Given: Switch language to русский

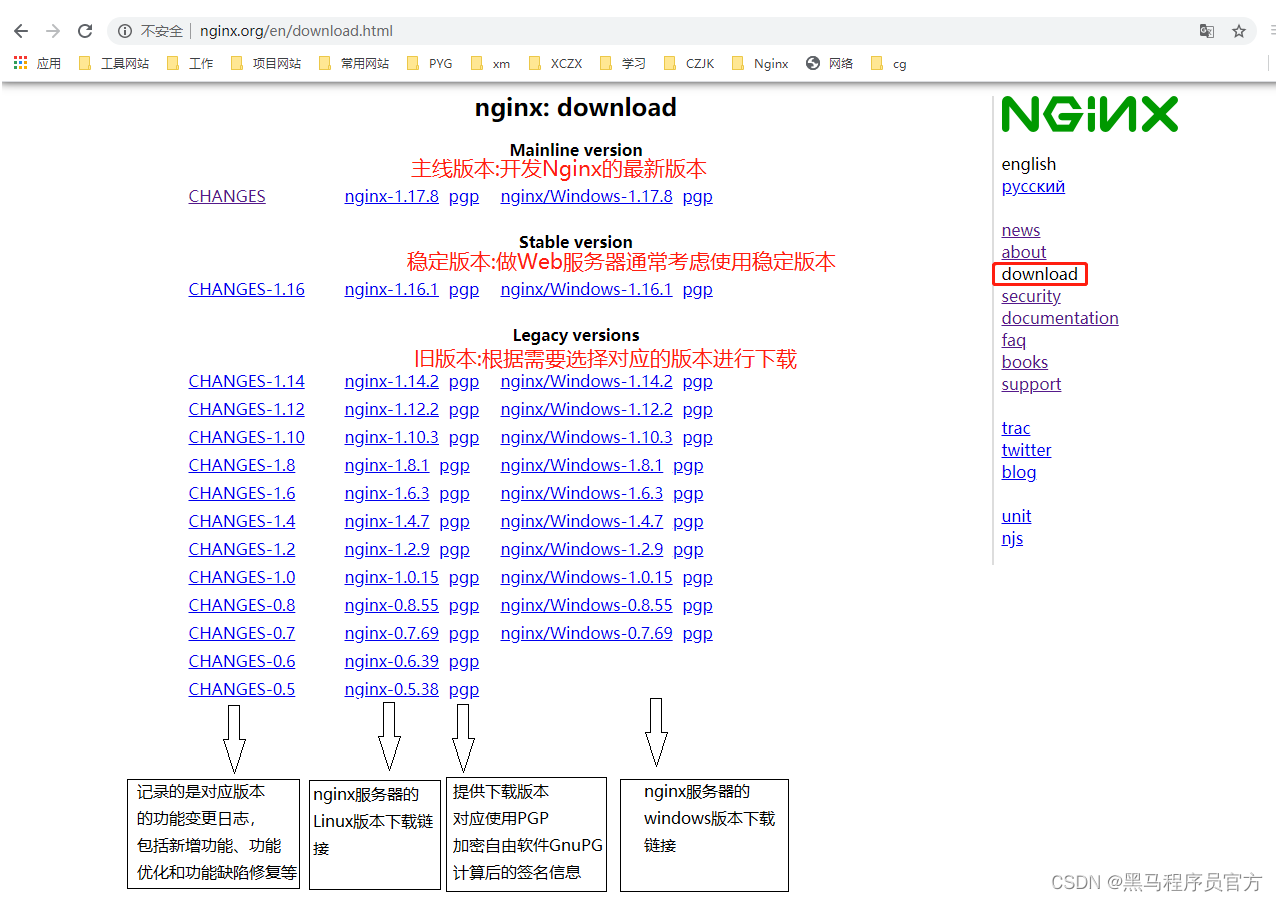Looking at the screenshot, I should coord(1033,186).
